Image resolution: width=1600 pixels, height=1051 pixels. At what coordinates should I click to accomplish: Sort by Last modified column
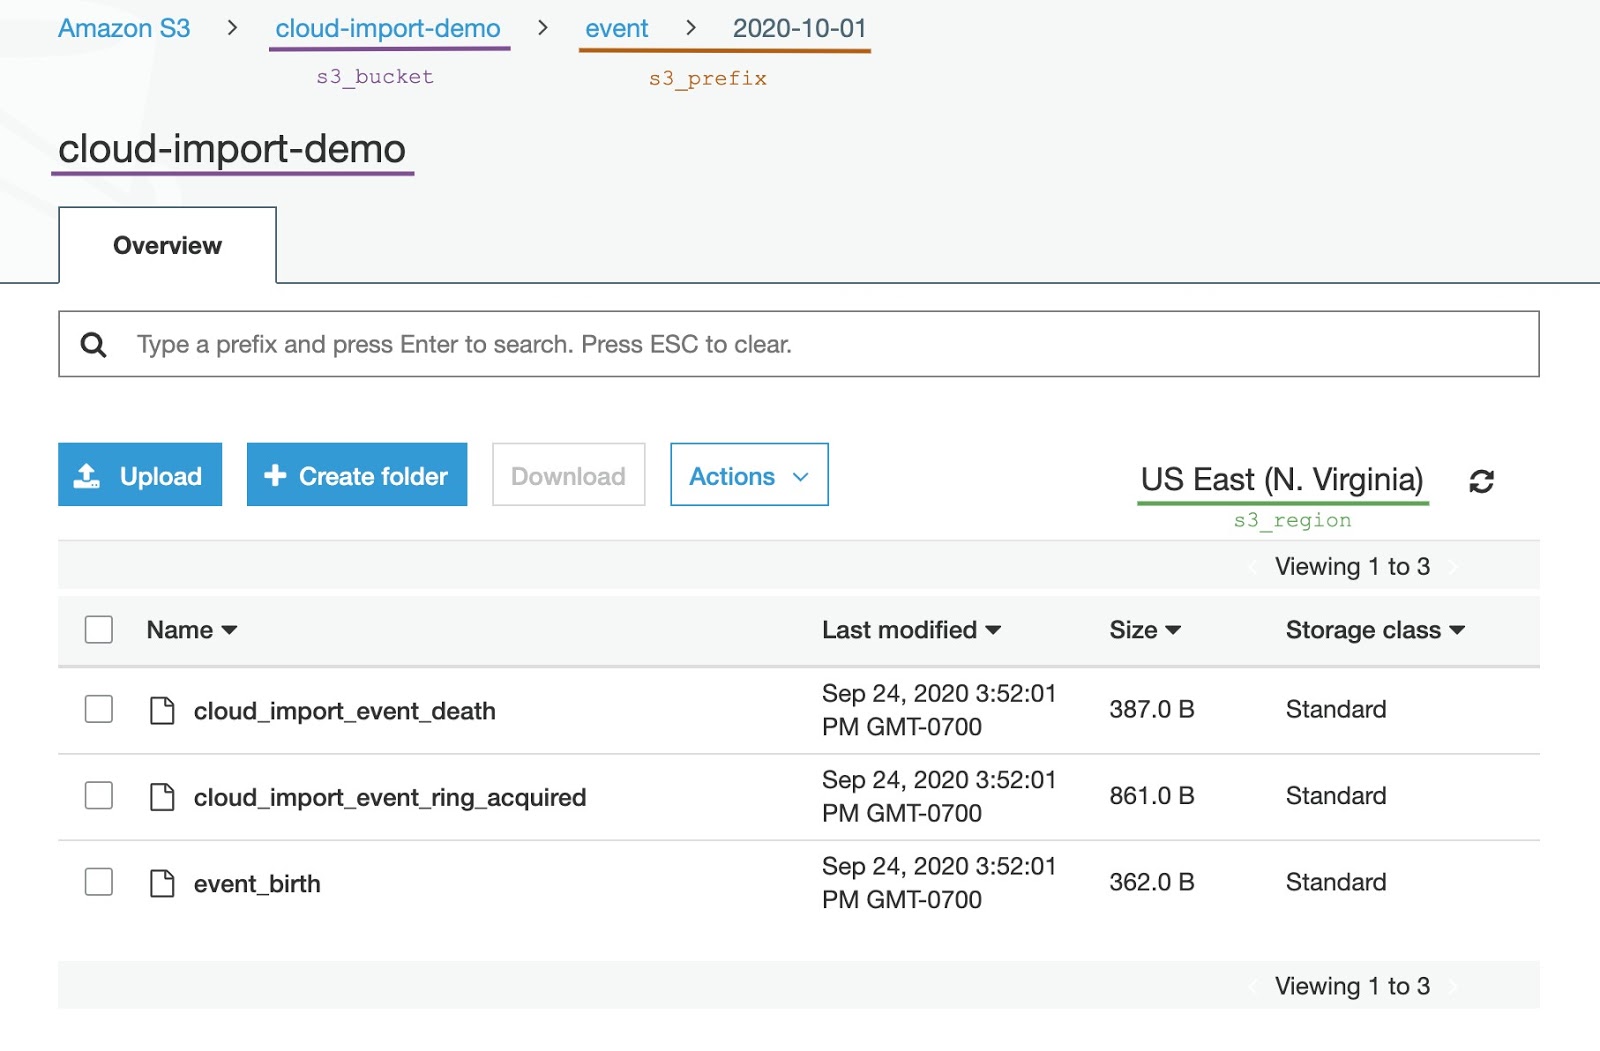[x=911, y=630]
